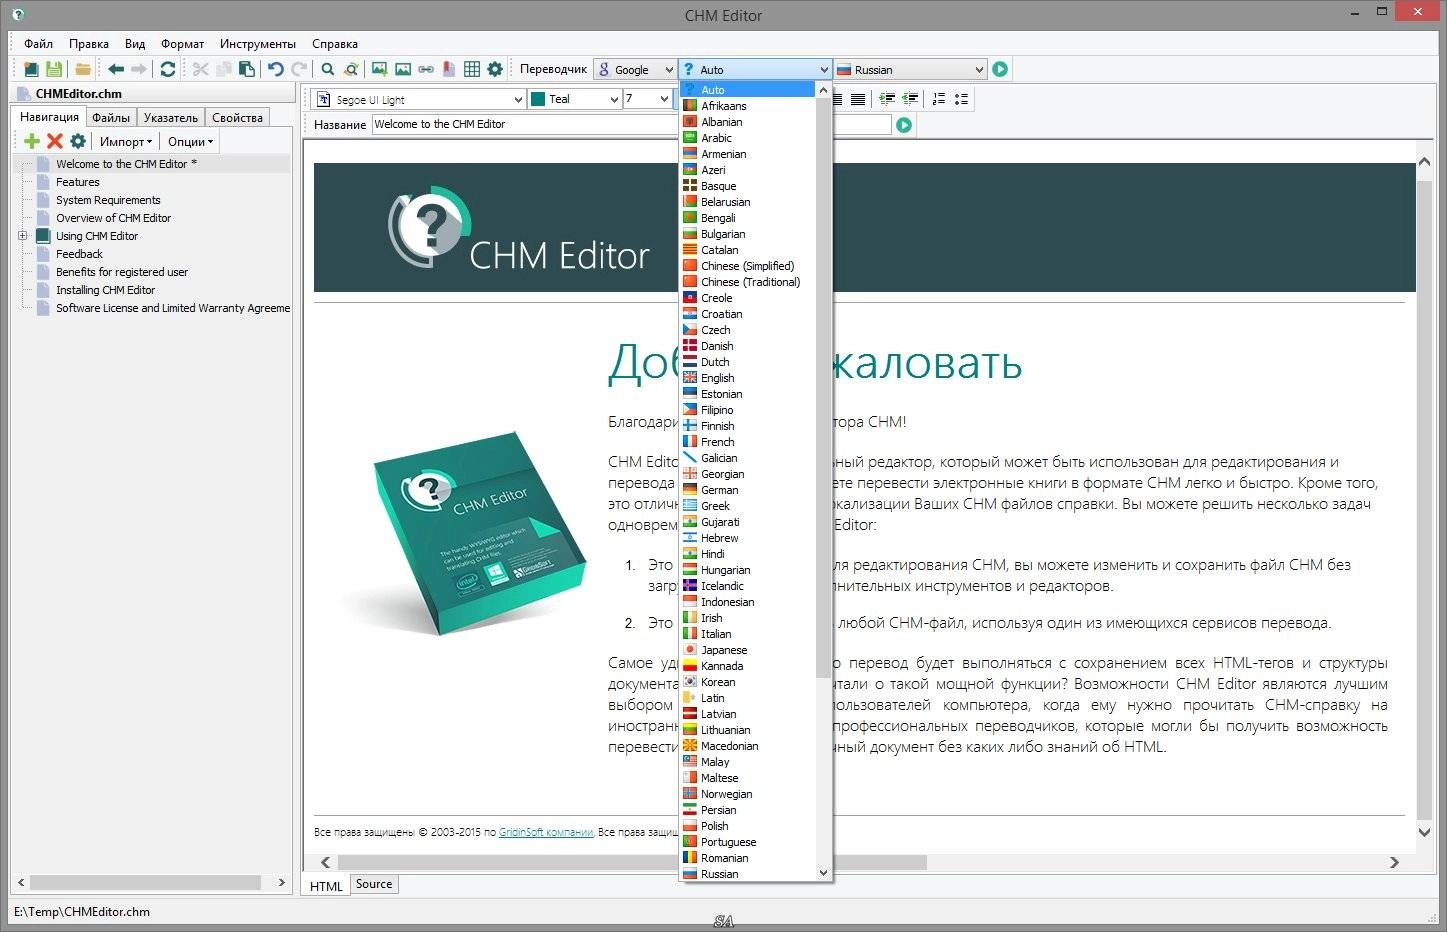
Task: Switch to the Файлы tab
Action: tap(111, 118)
